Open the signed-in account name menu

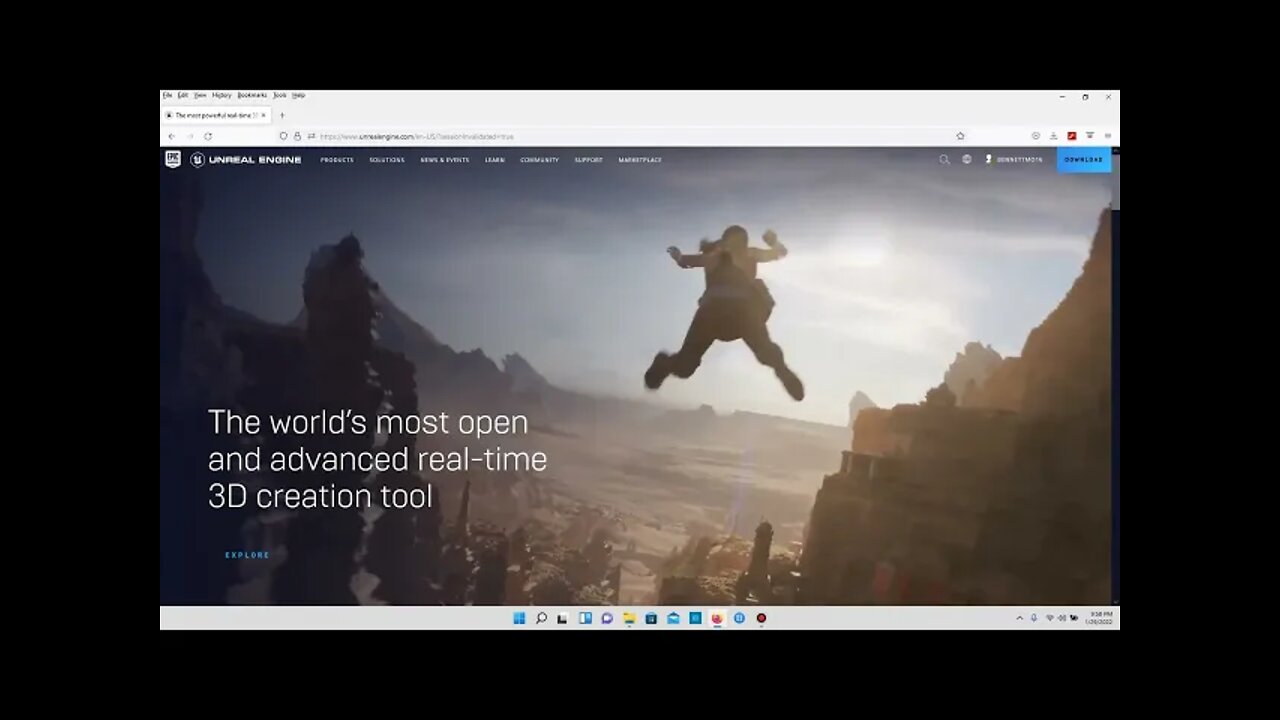point(1014,160)
